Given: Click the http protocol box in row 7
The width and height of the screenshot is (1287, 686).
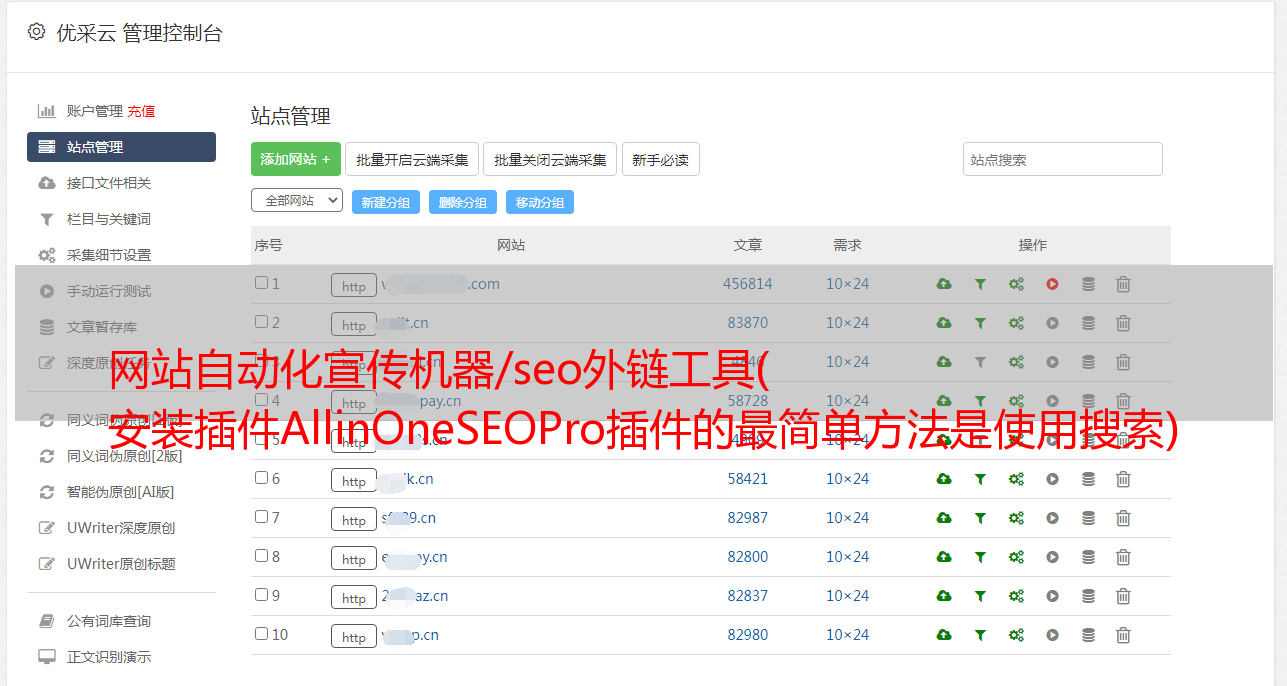Looking at the screenshot, I should (x=354, y=520).
